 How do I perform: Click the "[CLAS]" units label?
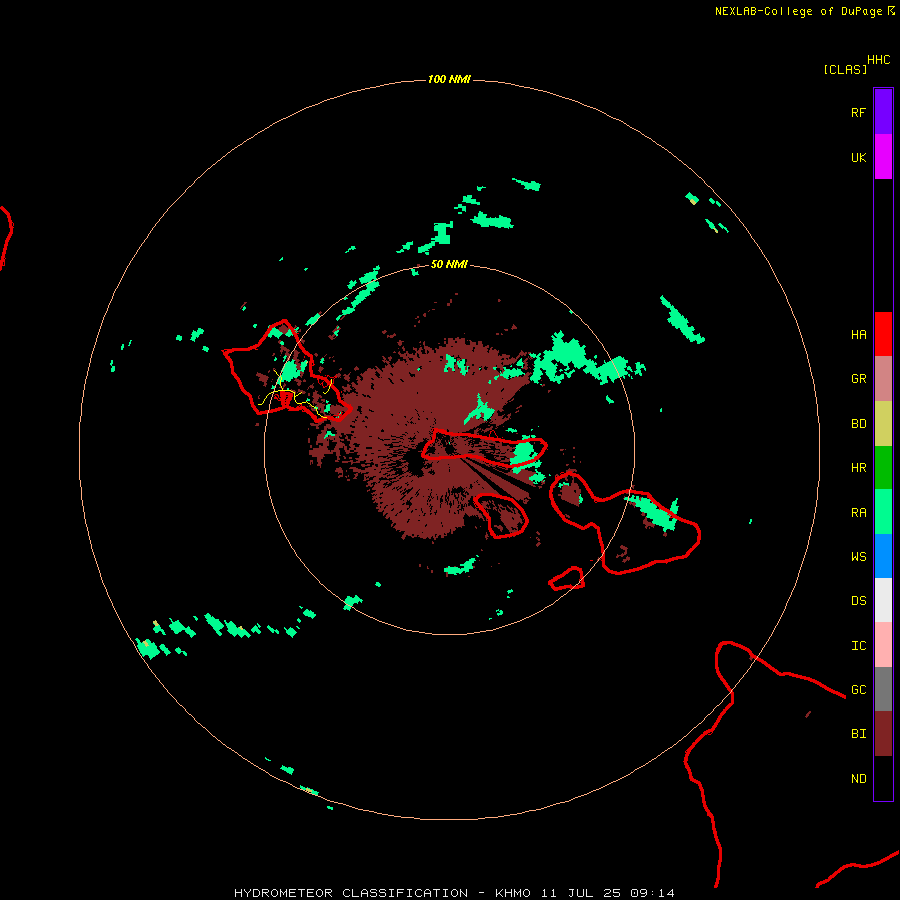coord(845,69)
